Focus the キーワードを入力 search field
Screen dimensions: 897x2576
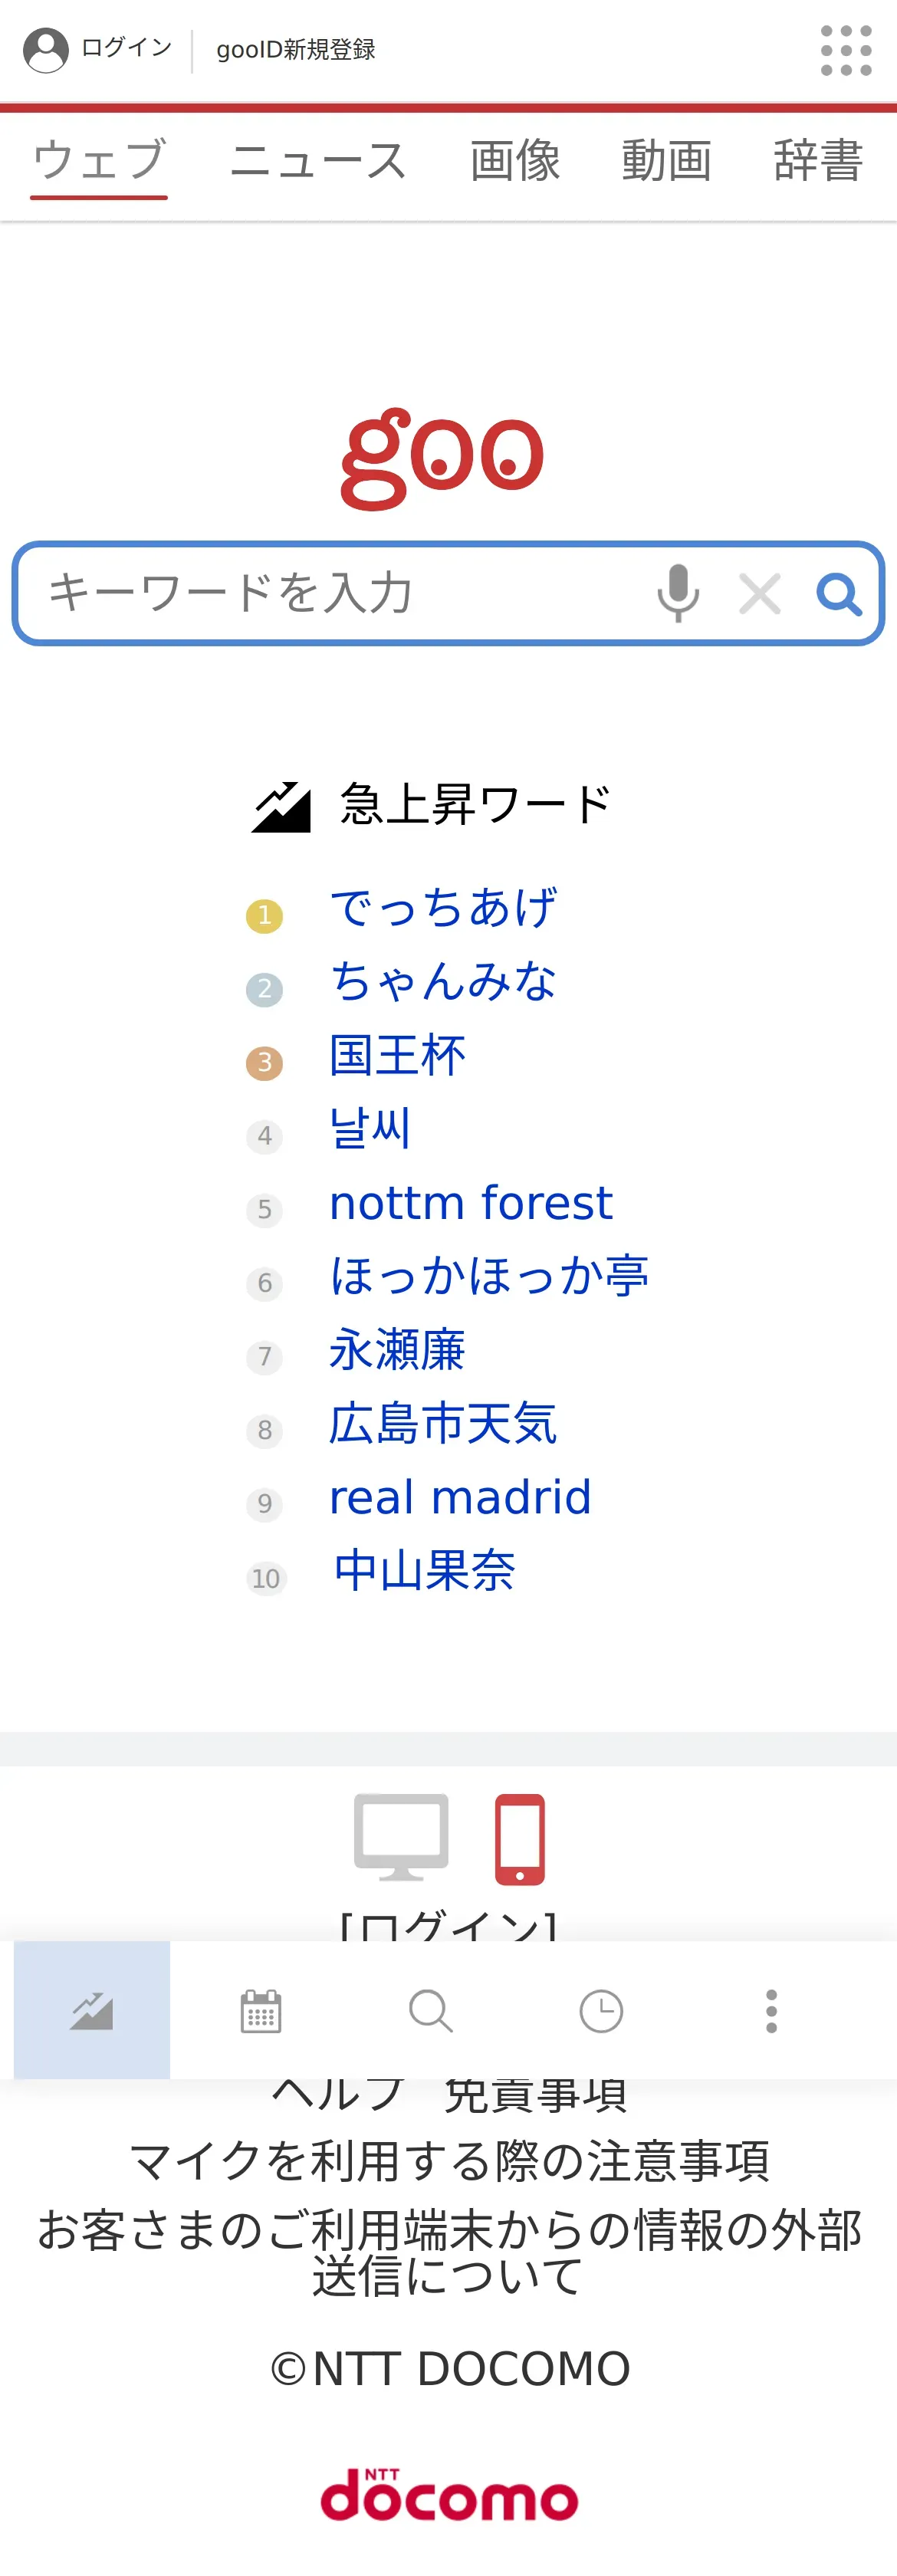pos(330,593)
